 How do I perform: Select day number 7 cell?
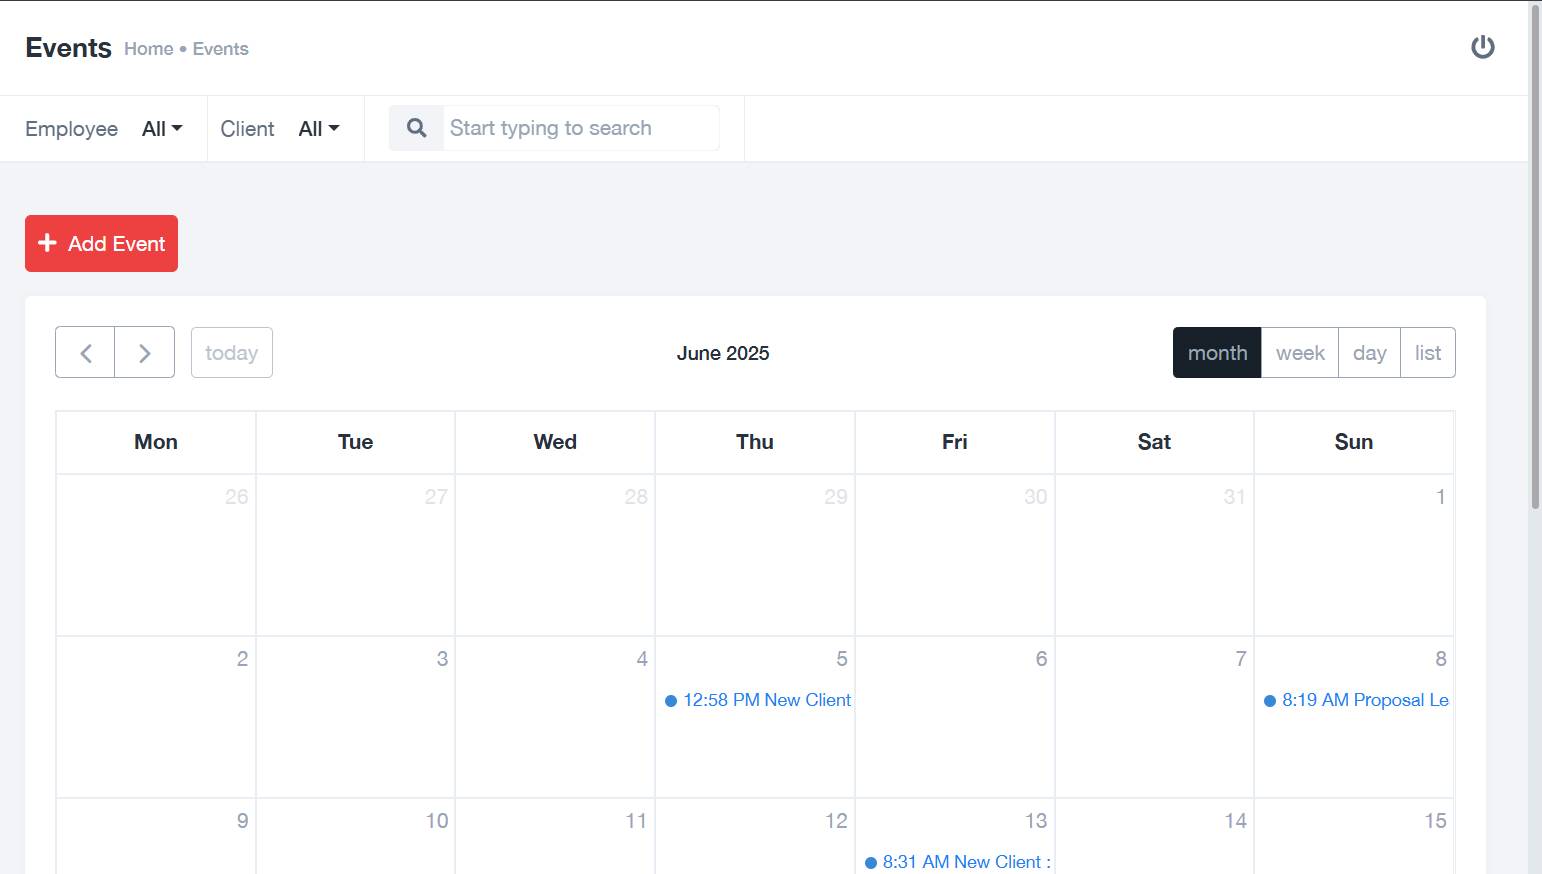[x=1154, y=717]
